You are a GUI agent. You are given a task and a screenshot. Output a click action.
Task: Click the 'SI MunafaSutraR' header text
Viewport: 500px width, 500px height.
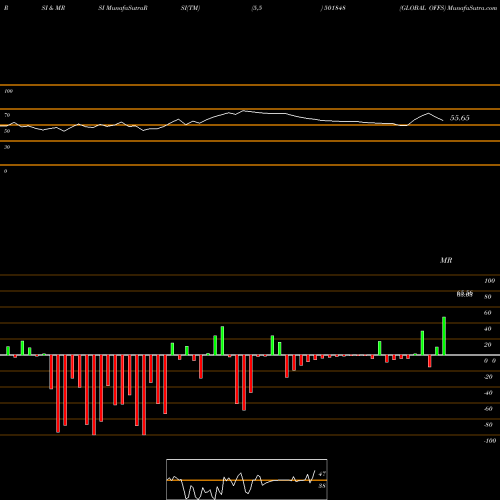tap(123, 8)
